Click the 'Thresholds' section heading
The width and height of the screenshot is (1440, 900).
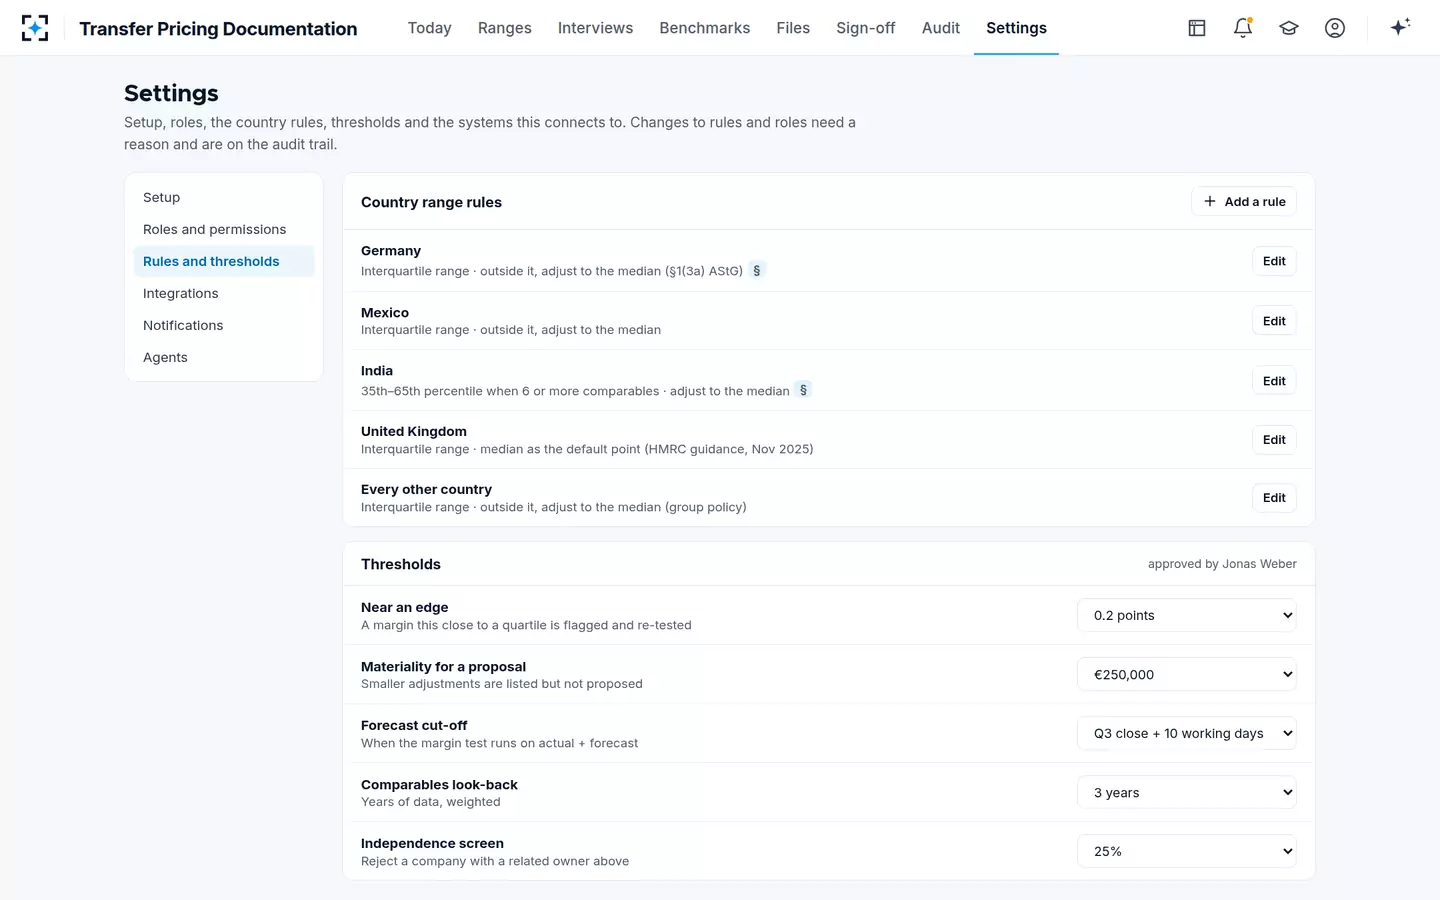pyautogui.click(x=401, y=564)
